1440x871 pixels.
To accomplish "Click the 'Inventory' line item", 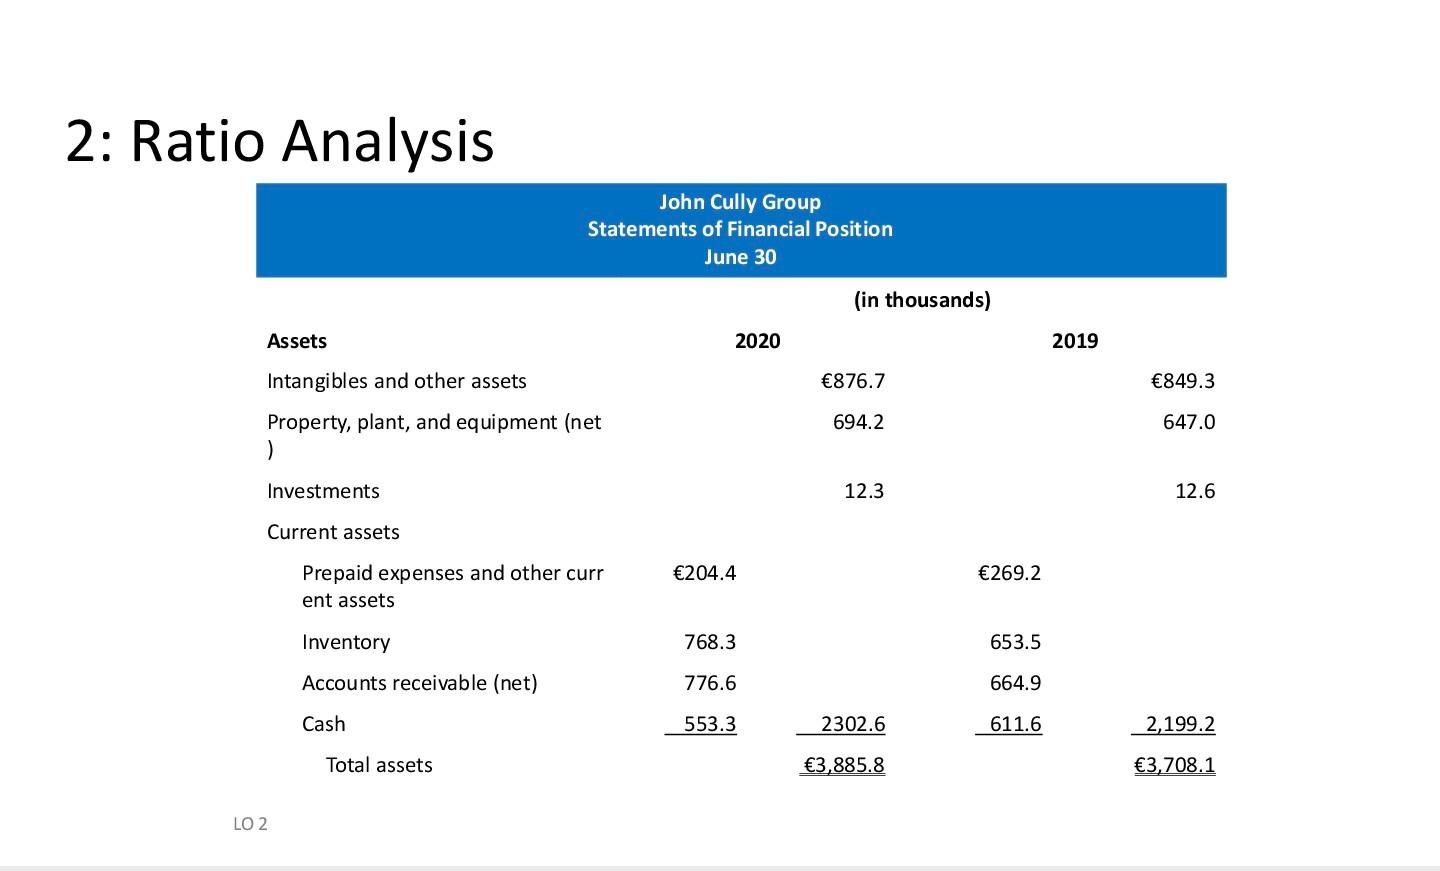I will point(346,641).
